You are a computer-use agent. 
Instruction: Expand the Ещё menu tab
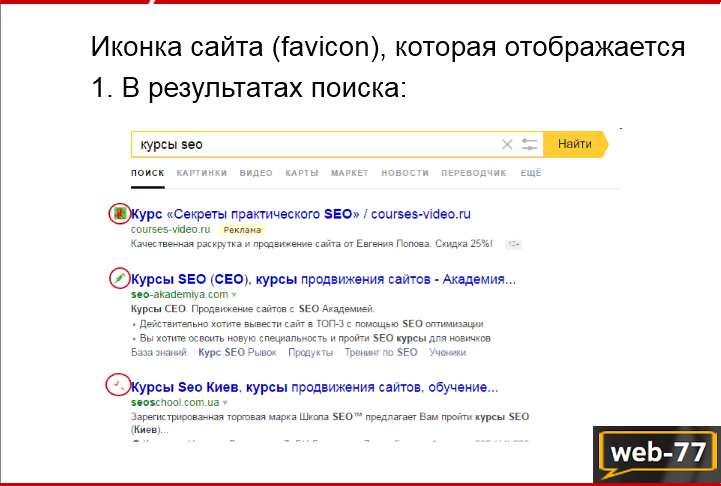(x=531, y=173)
